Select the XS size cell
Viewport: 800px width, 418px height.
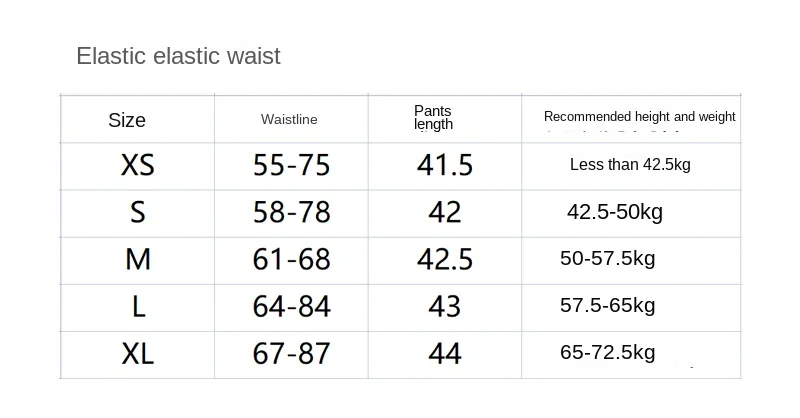138,165
